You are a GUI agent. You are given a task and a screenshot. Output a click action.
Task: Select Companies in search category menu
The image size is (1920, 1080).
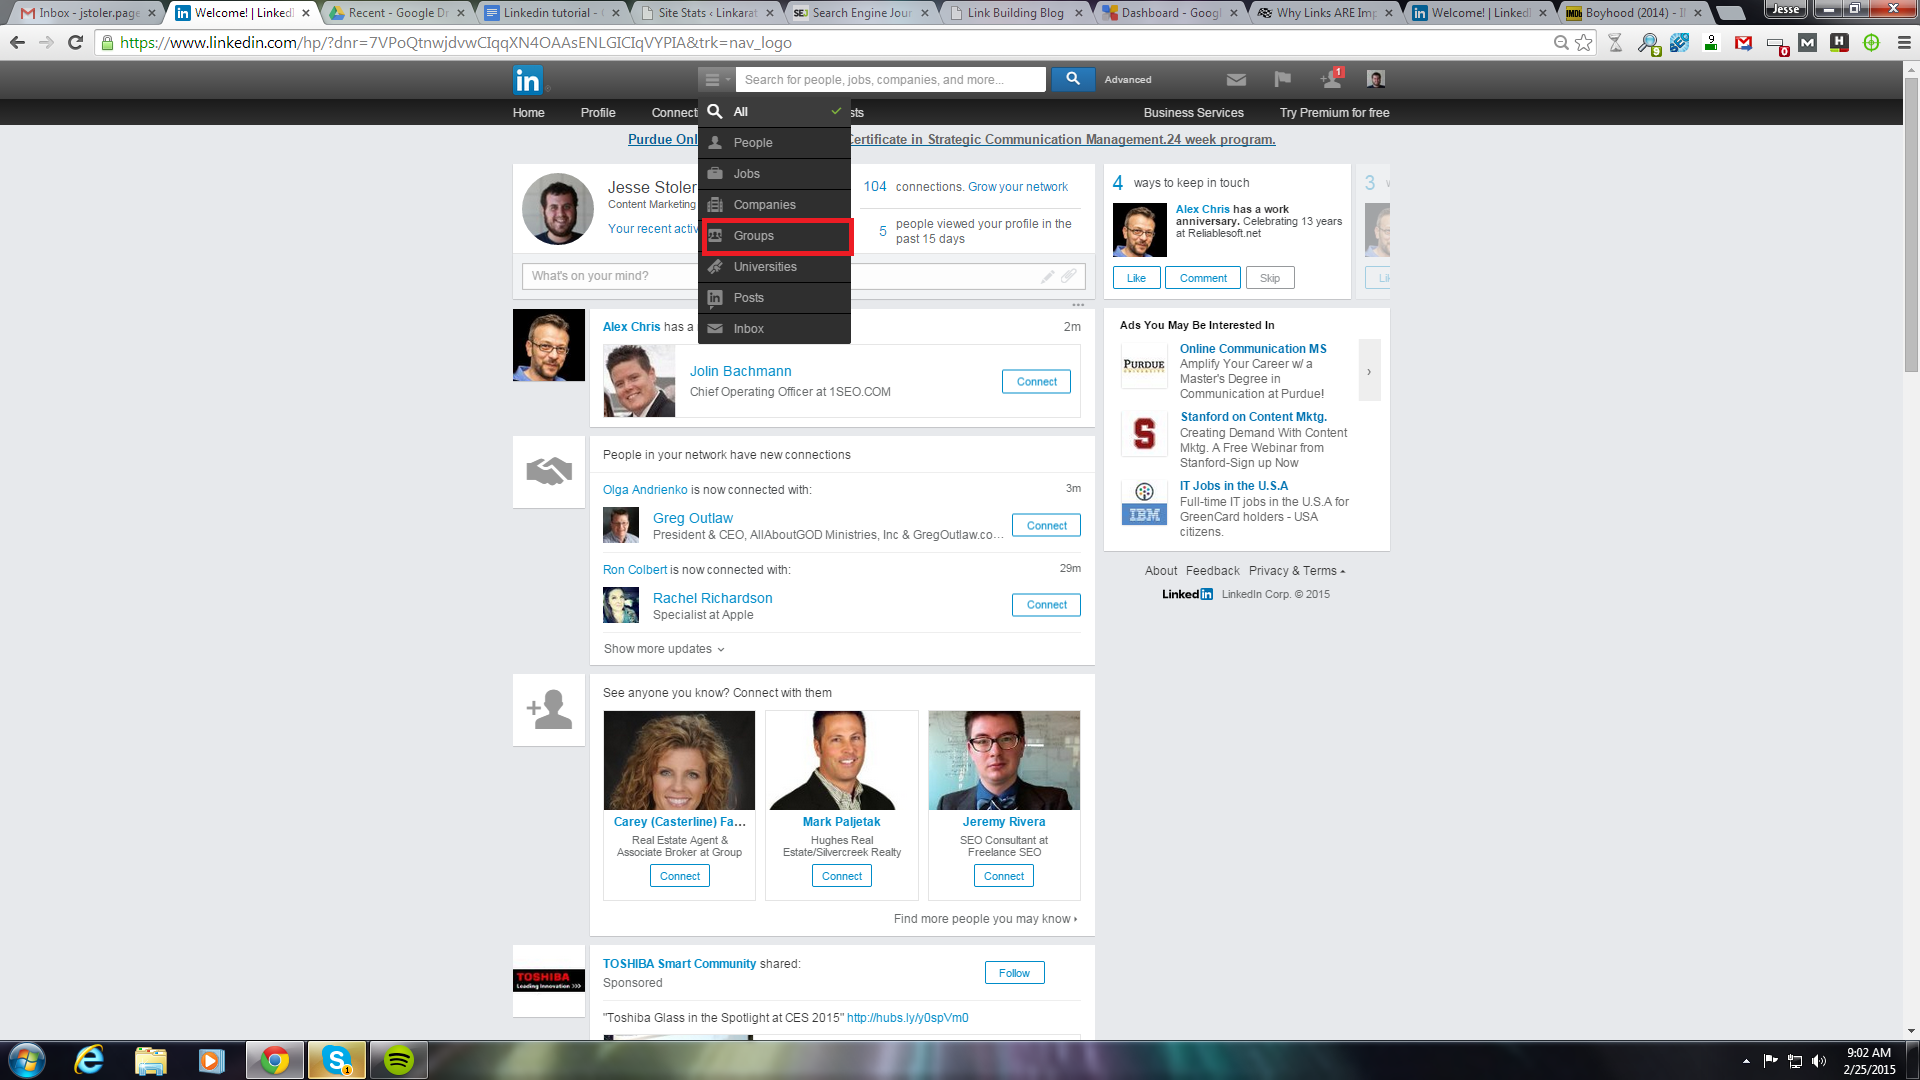click(774, 205)
